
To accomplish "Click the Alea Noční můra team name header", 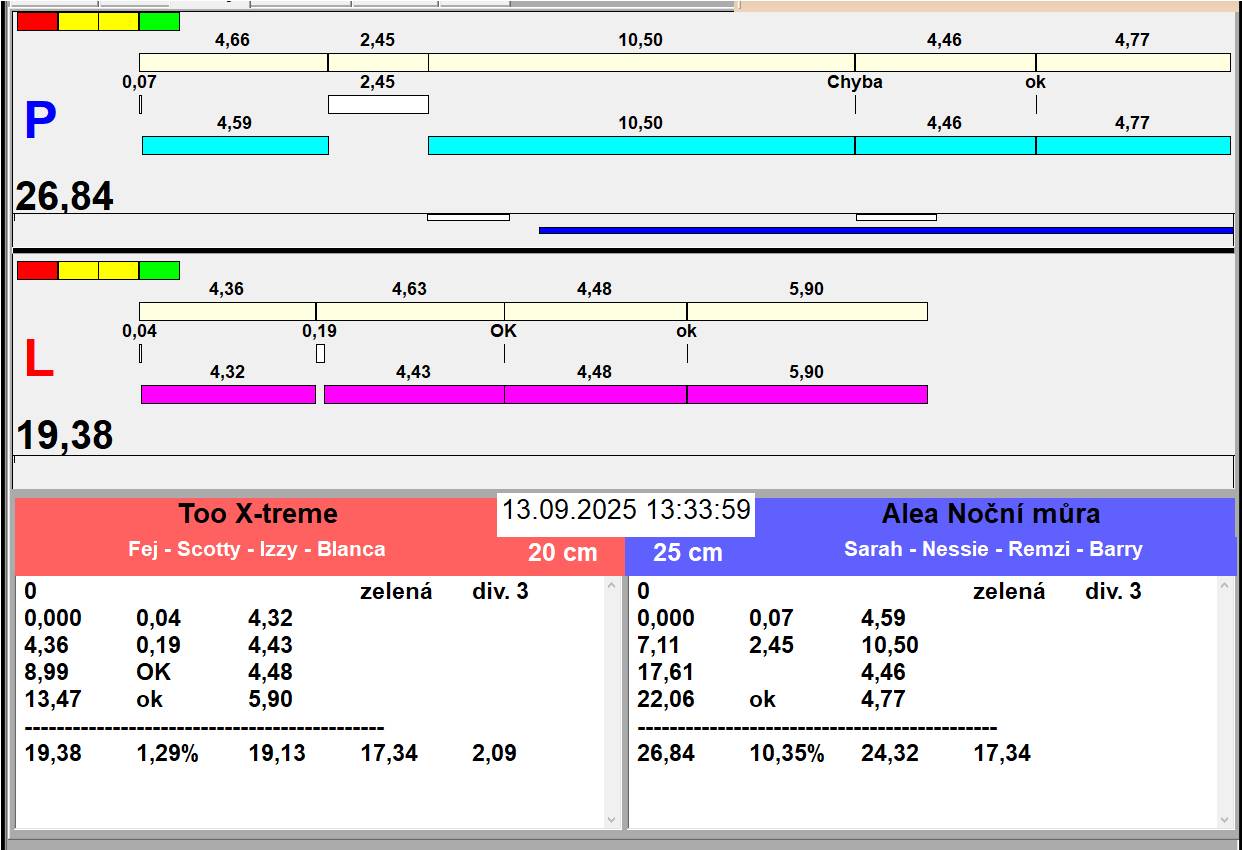I will (x=990, y=514).
